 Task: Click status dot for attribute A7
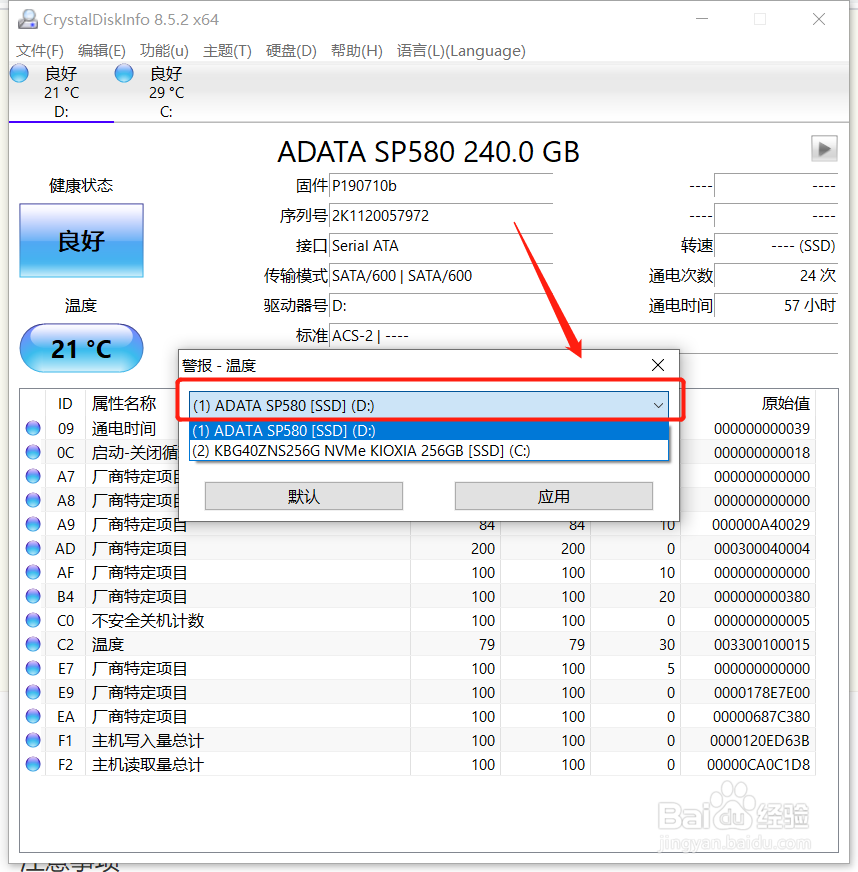33,475
